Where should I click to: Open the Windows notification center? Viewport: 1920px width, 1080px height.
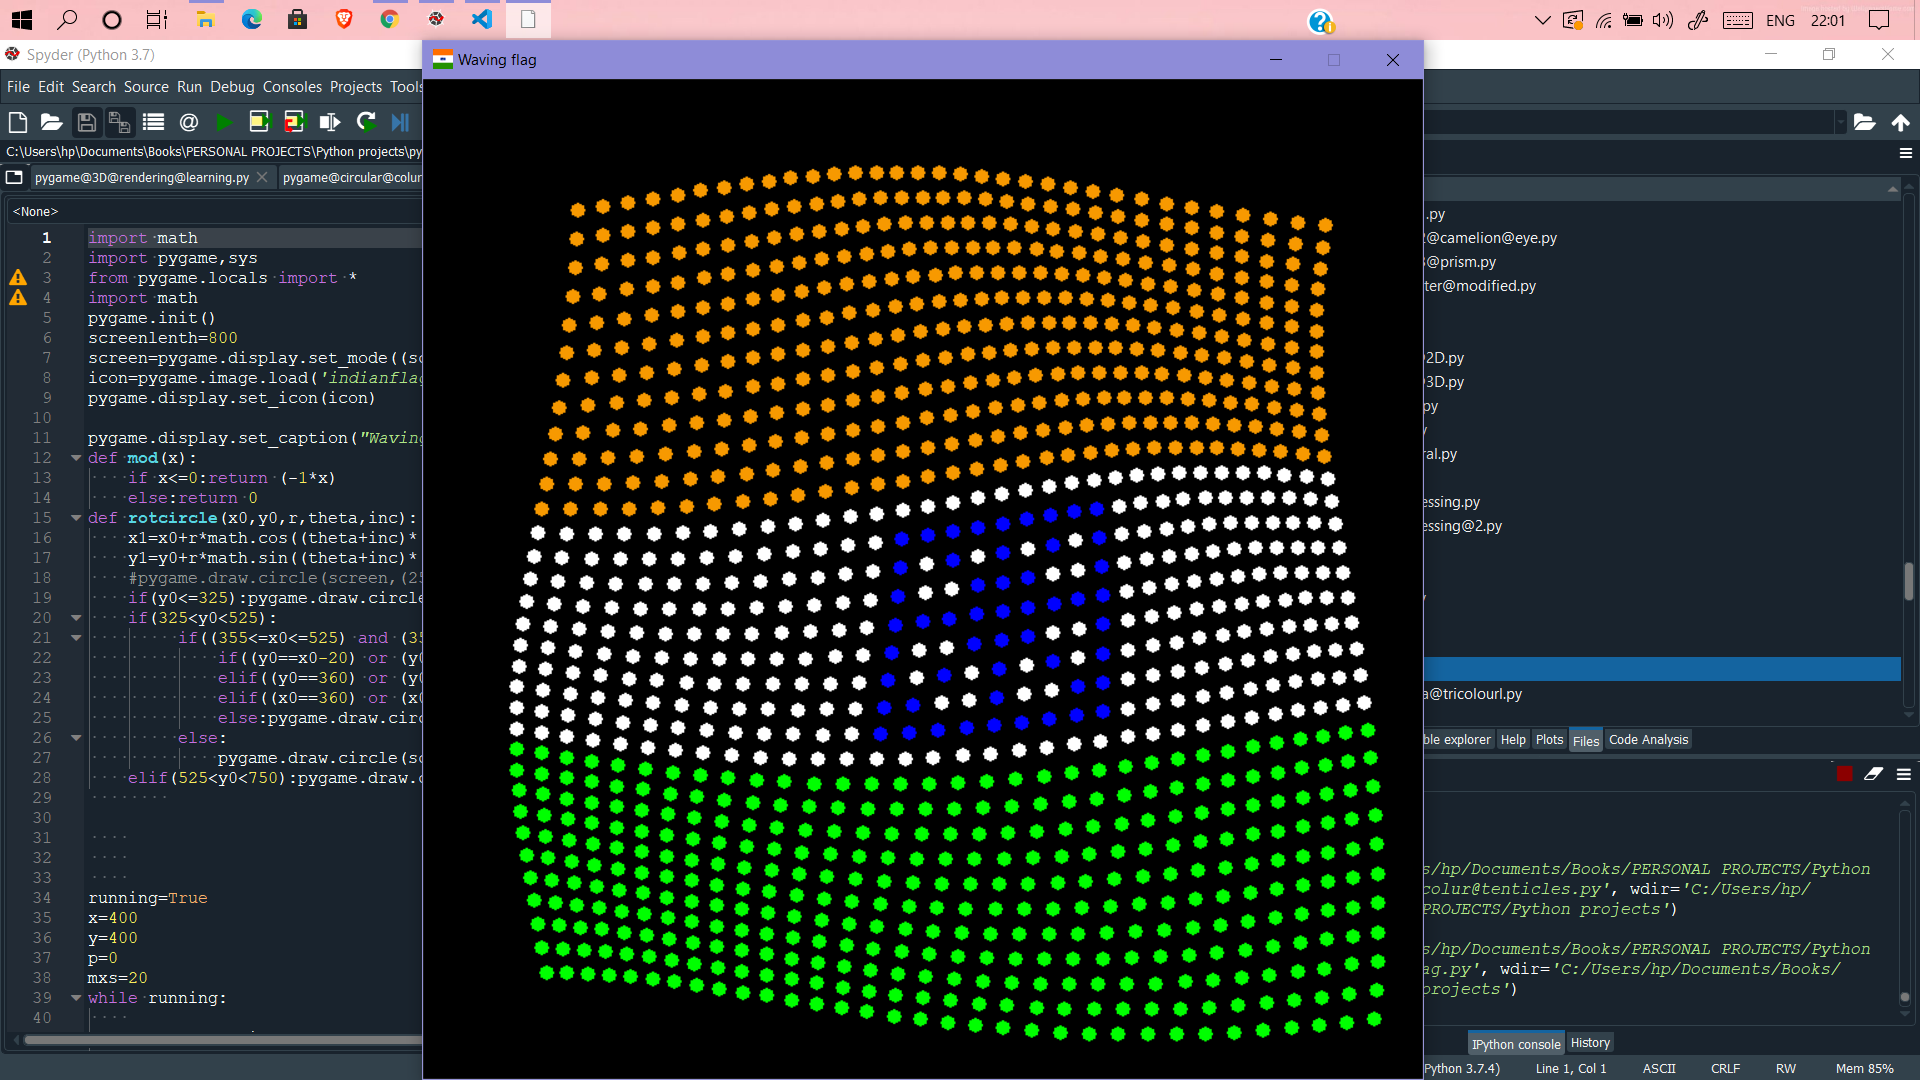coord(1879,20)
